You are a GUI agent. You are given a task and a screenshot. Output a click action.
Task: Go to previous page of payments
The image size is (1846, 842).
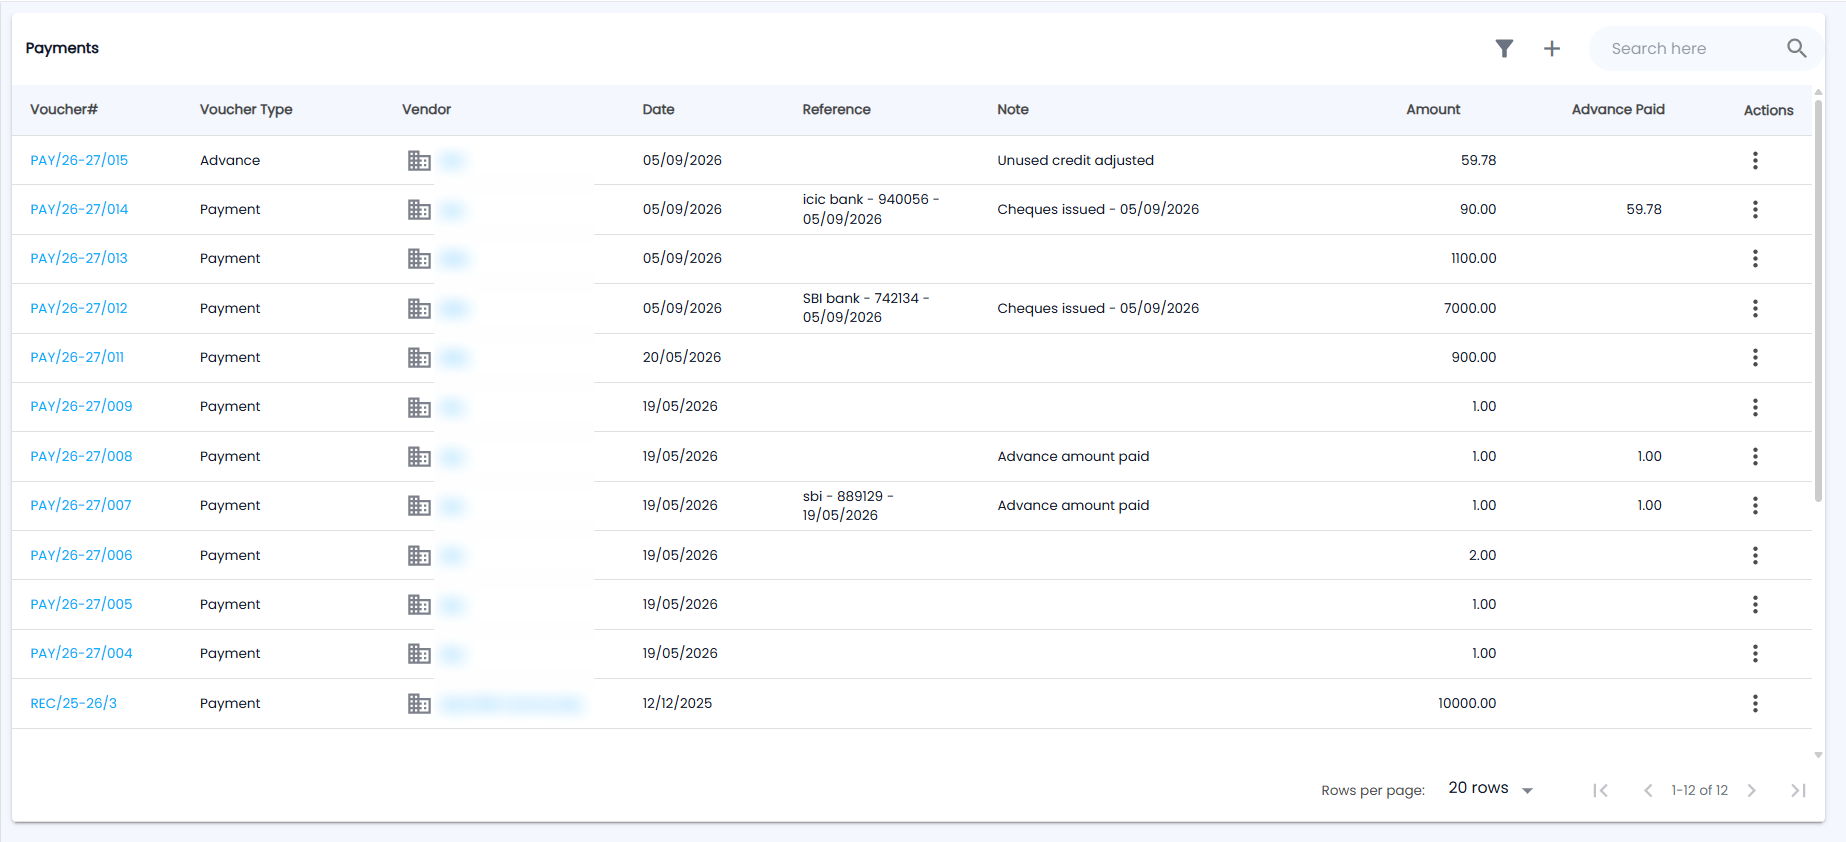pos(1648,790)
